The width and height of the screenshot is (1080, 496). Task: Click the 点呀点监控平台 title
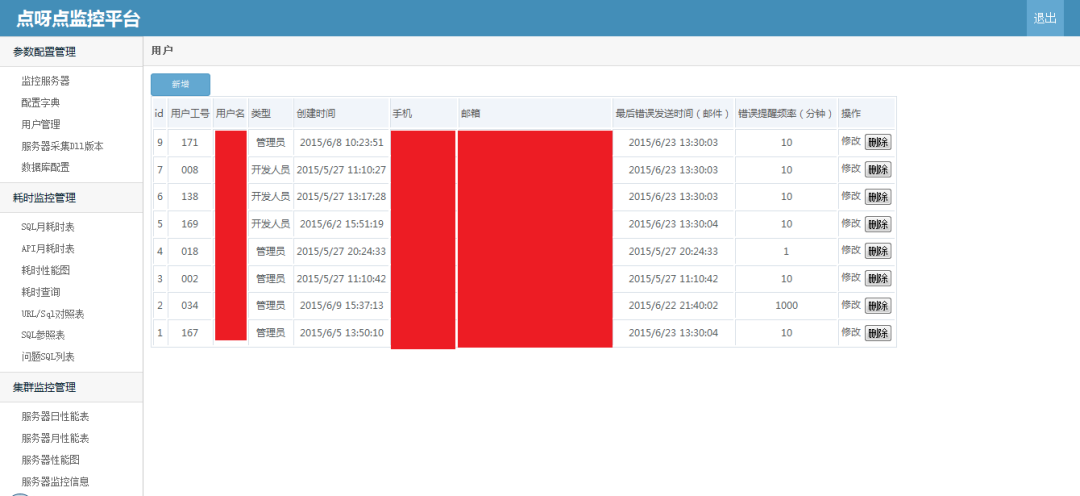78,19
